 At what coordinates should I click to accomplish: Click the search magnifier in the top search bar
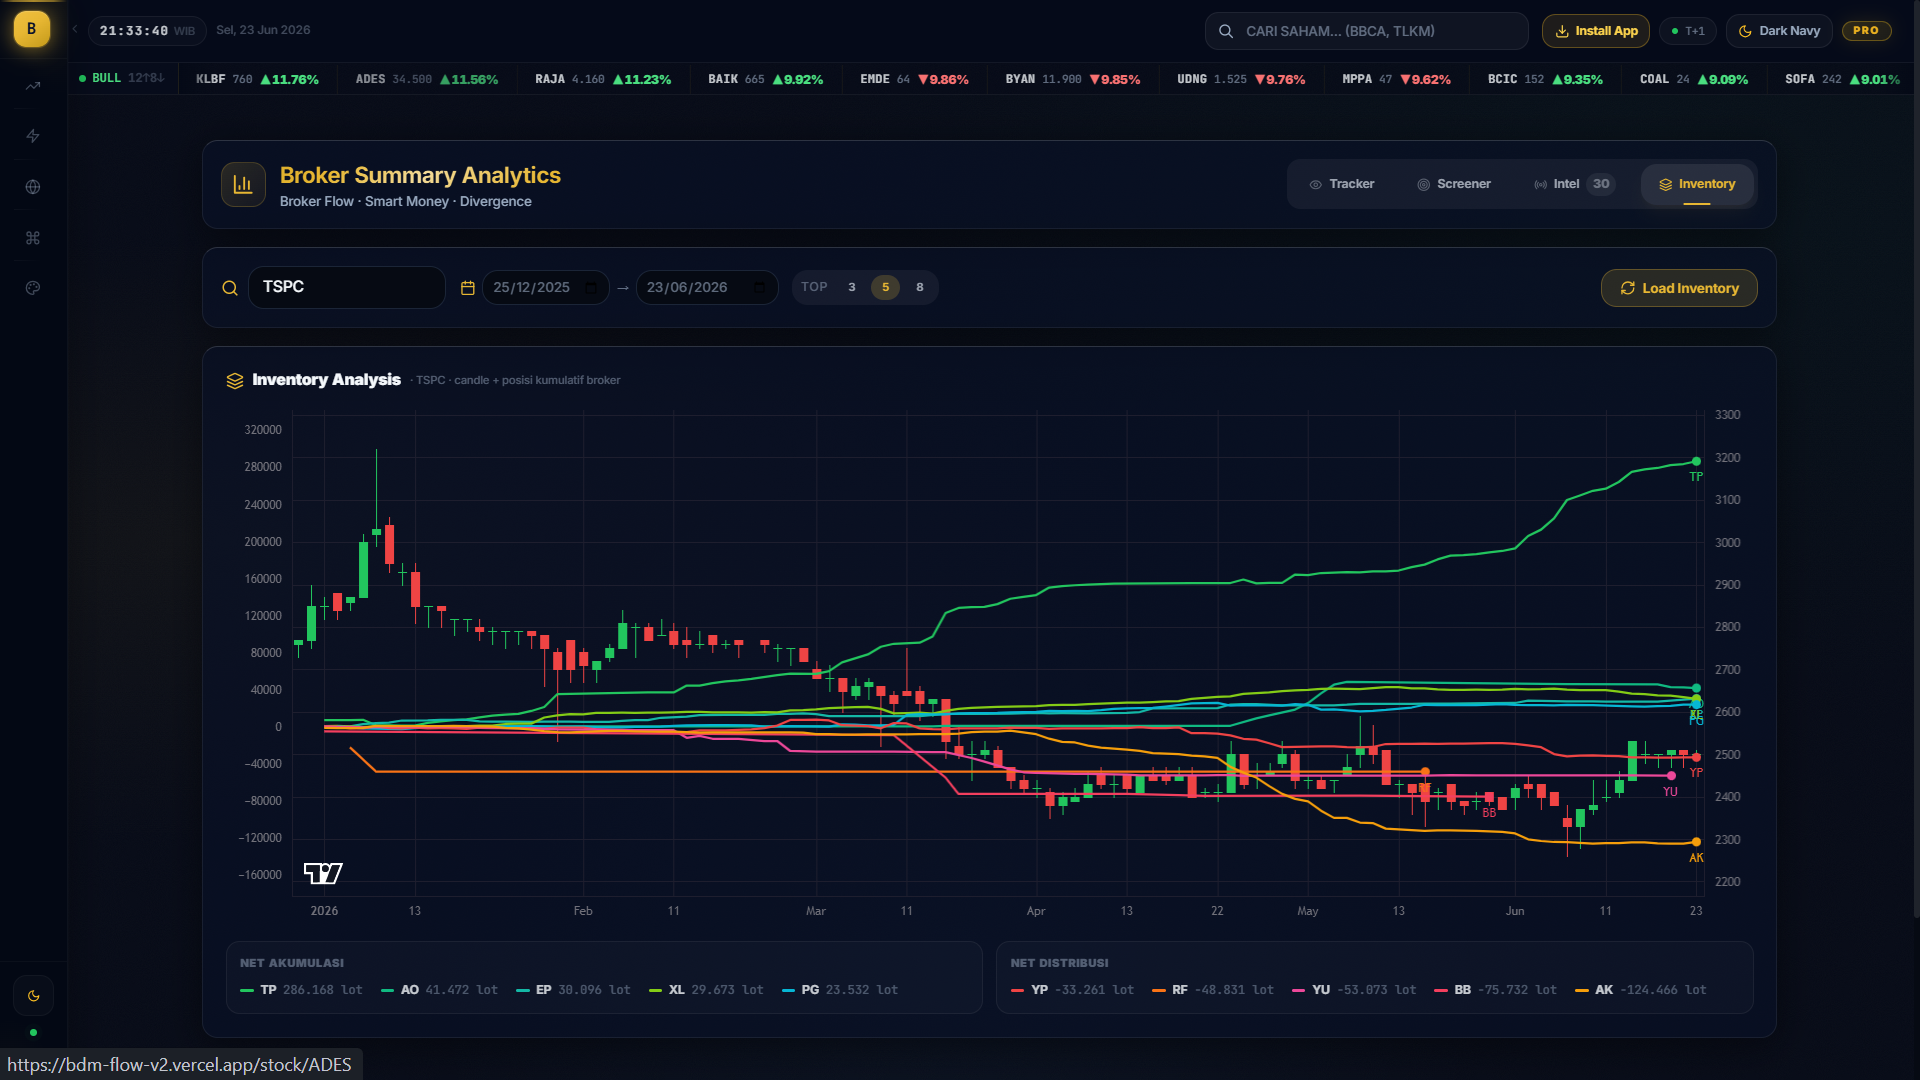point(1225,31)
